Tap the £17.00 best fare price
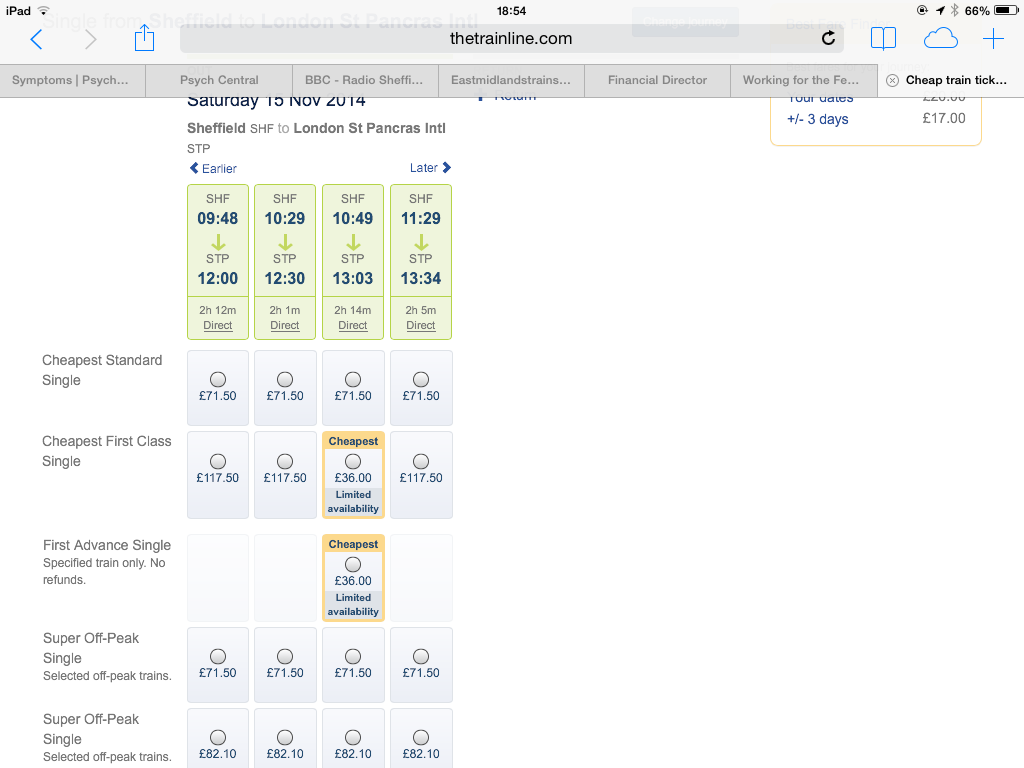Viewport: 1024px width, 768px height. pyautogui.click(x=944, y=118)
